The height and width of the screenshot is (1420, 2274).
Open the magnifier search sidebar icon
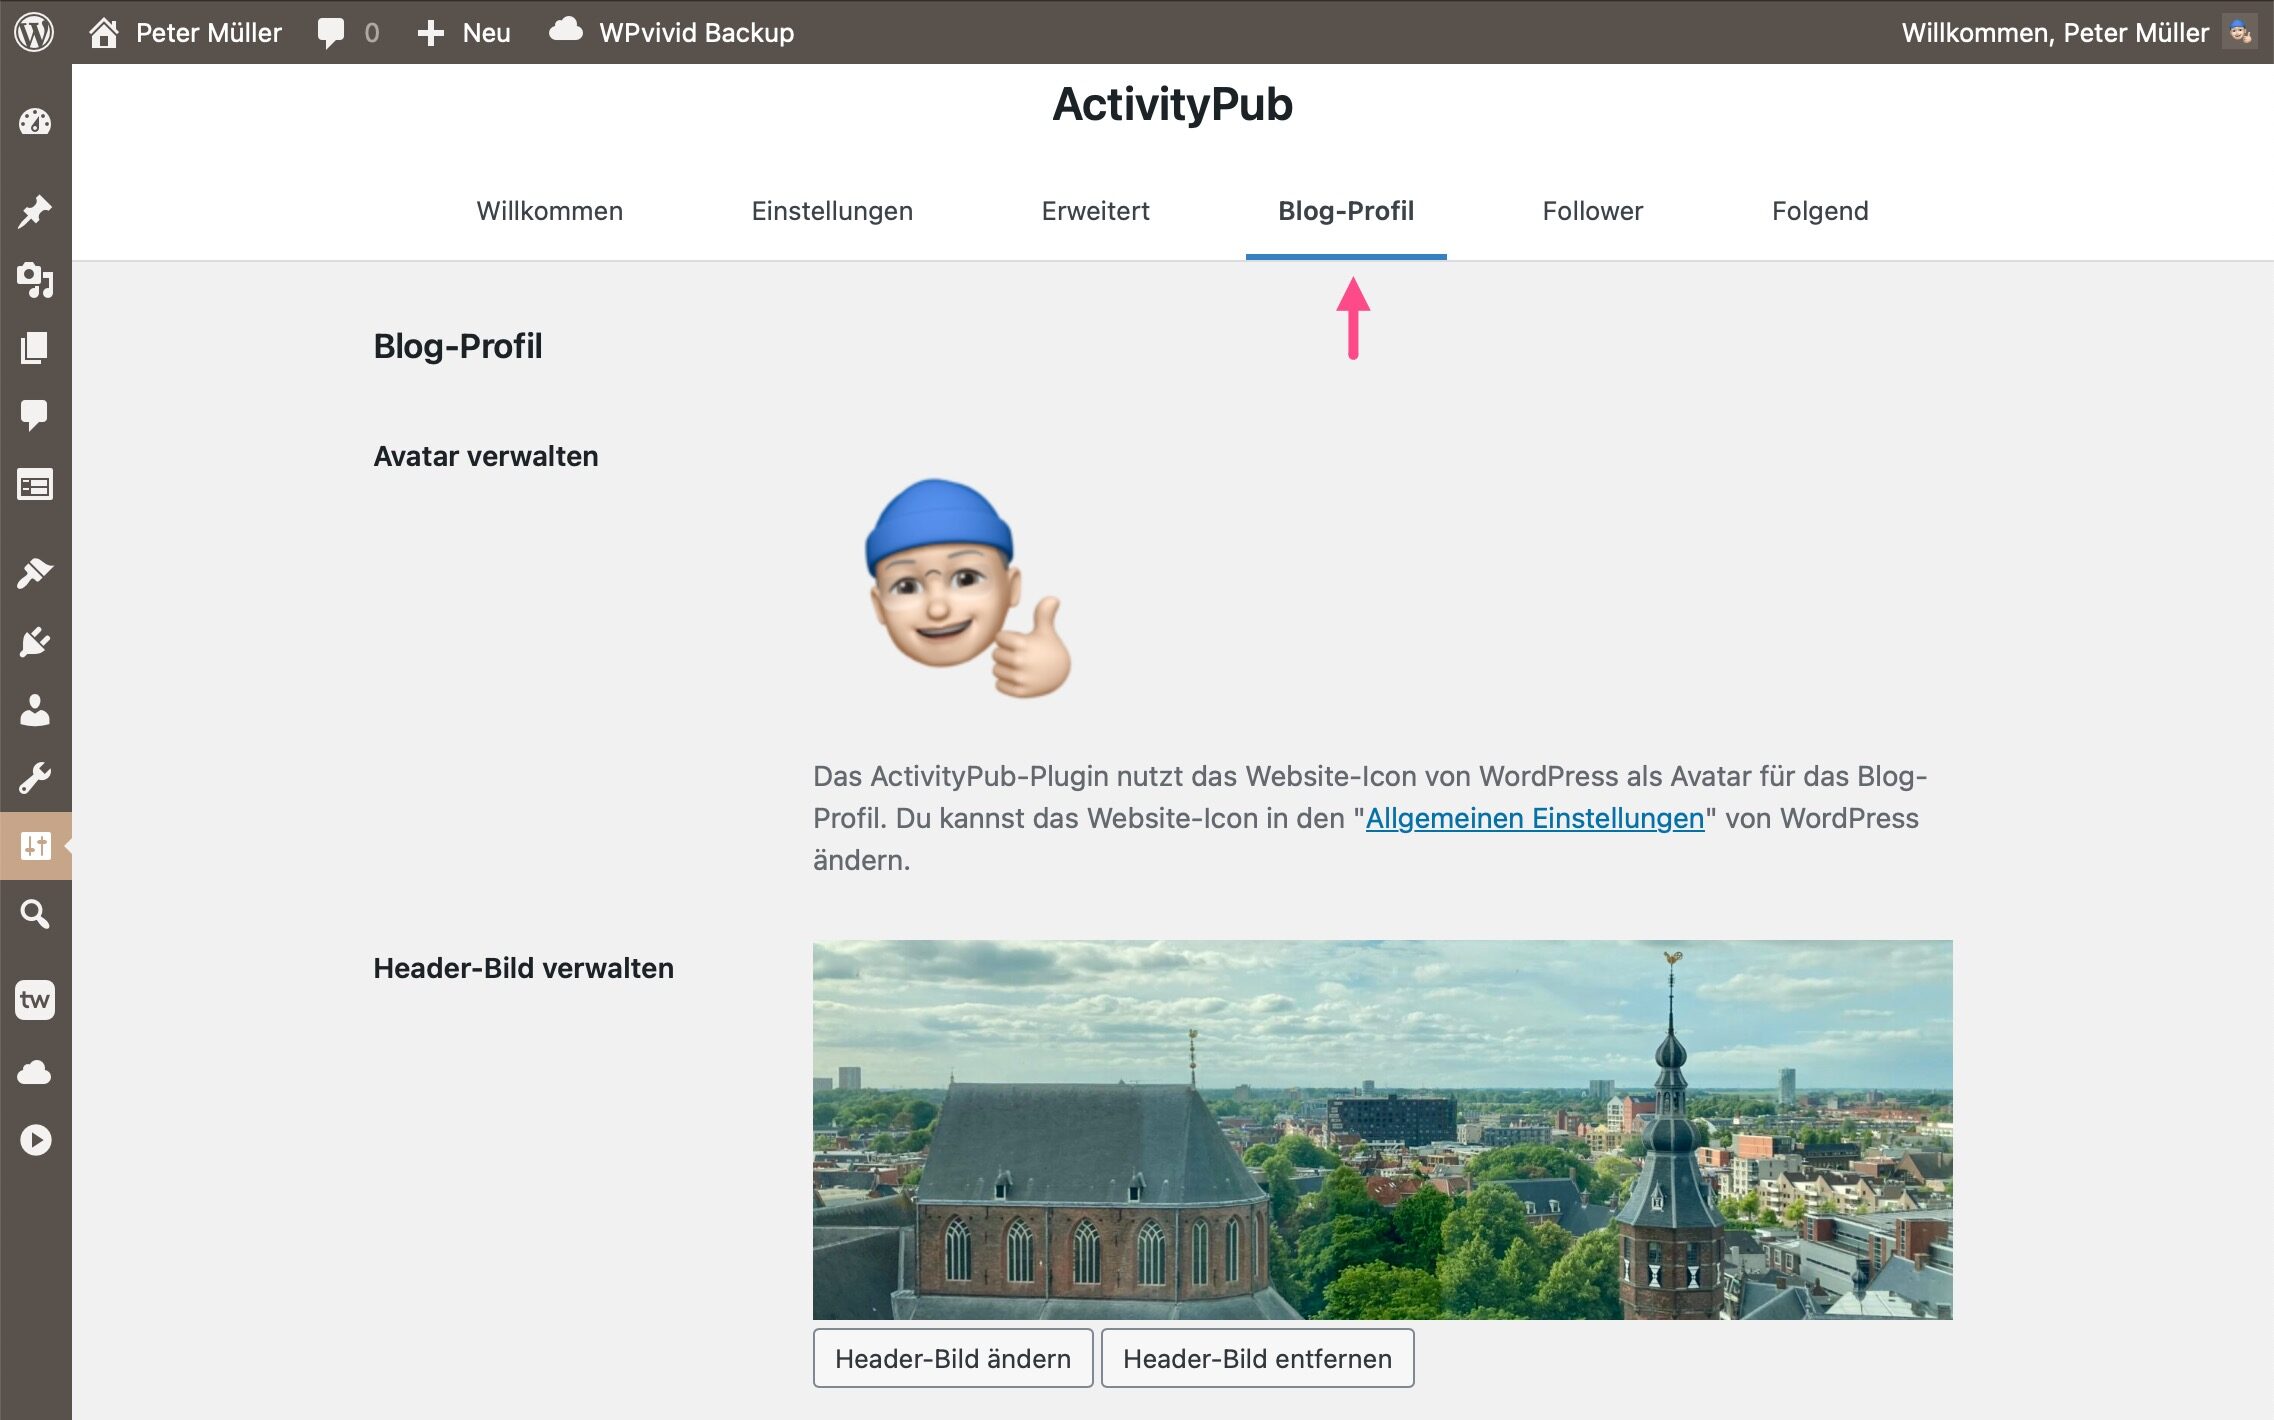coord(35,913)
